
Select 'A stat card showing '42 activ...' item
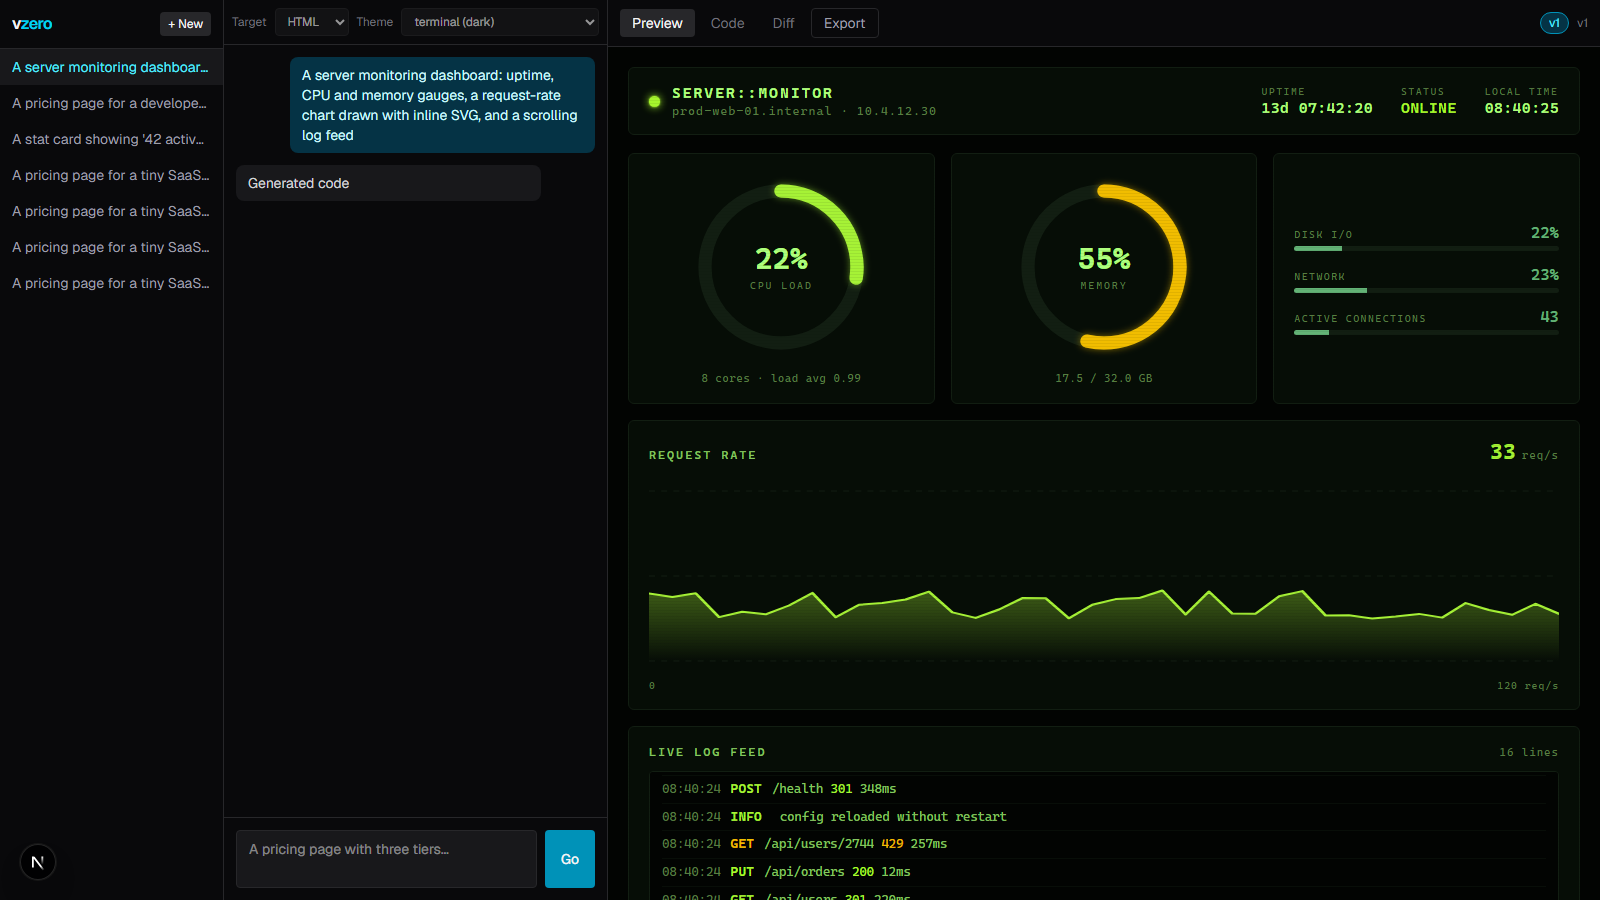pyautogui.click(x=111, y=139)
